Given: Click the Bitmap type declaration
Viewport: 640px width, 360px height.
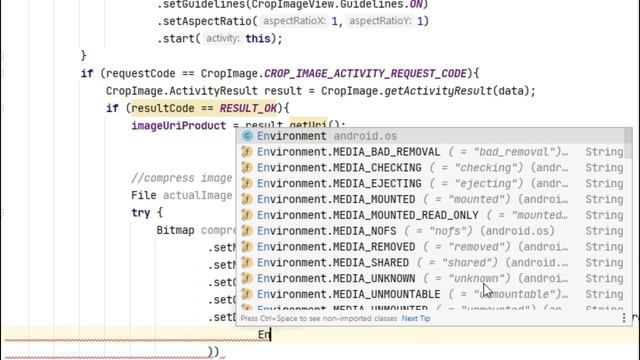Looking at the screenshot, I should [x=176, y=230].
